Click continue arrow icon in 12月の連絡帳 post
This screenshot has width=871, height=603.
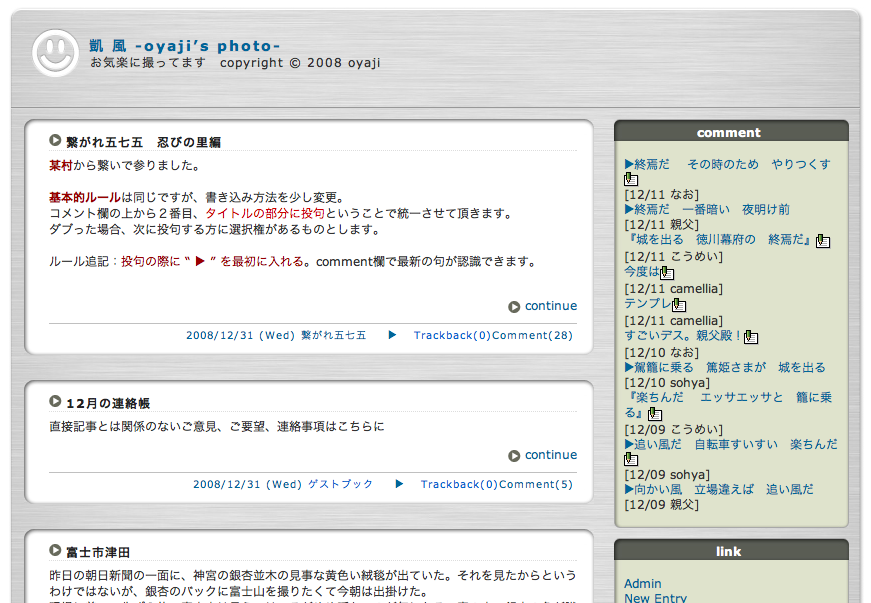[514, 456]
